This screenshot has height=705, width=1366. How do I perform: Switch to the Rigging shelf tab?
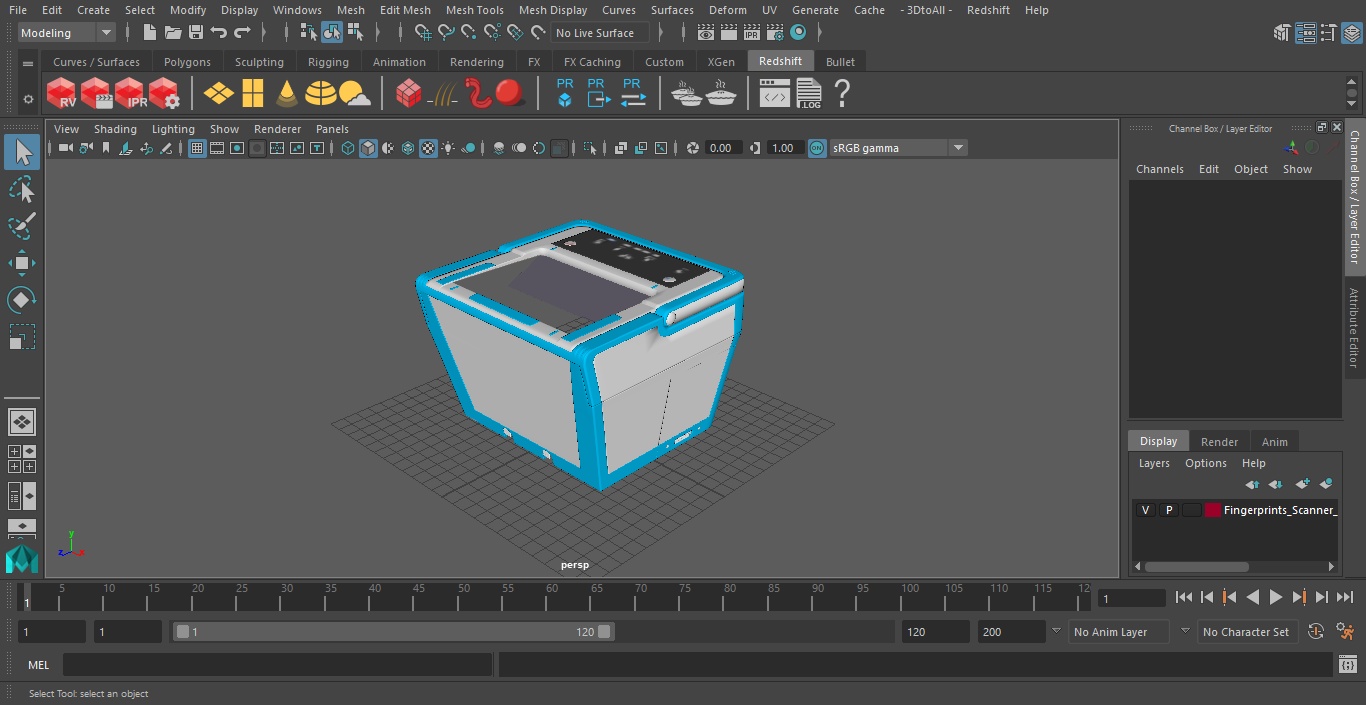tap(328, 62)
